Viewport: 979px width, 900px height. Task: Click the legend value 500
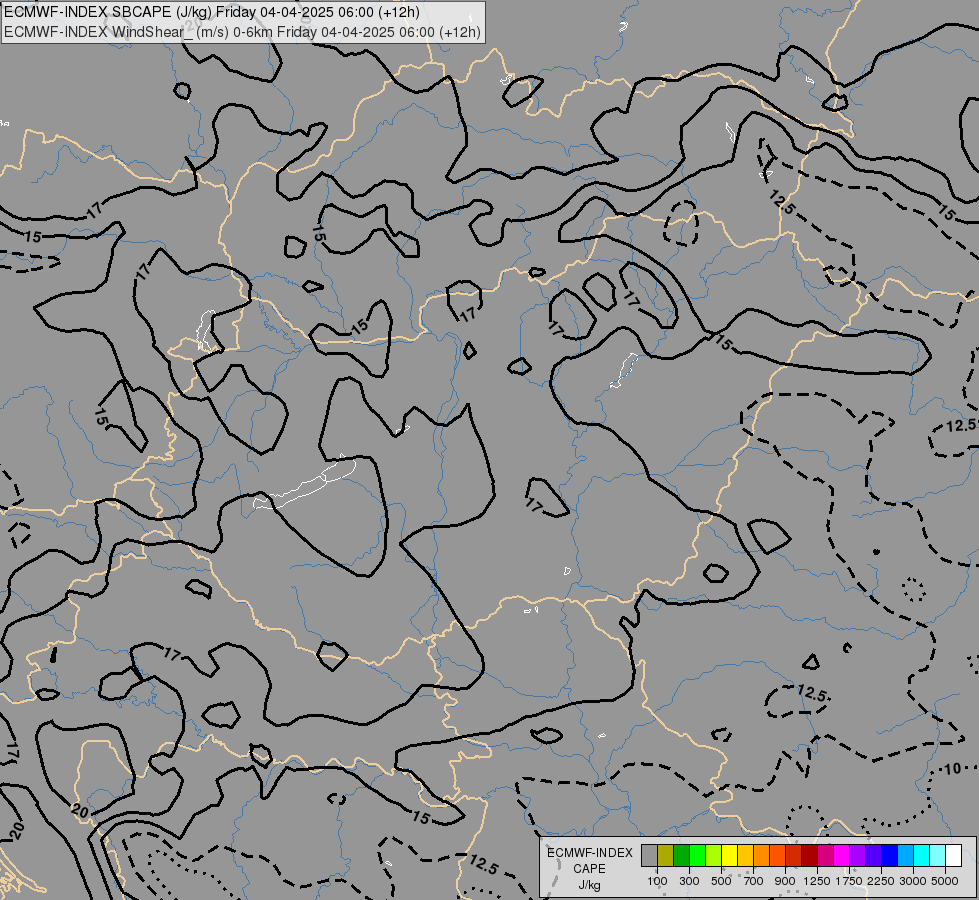coord(721,881)
